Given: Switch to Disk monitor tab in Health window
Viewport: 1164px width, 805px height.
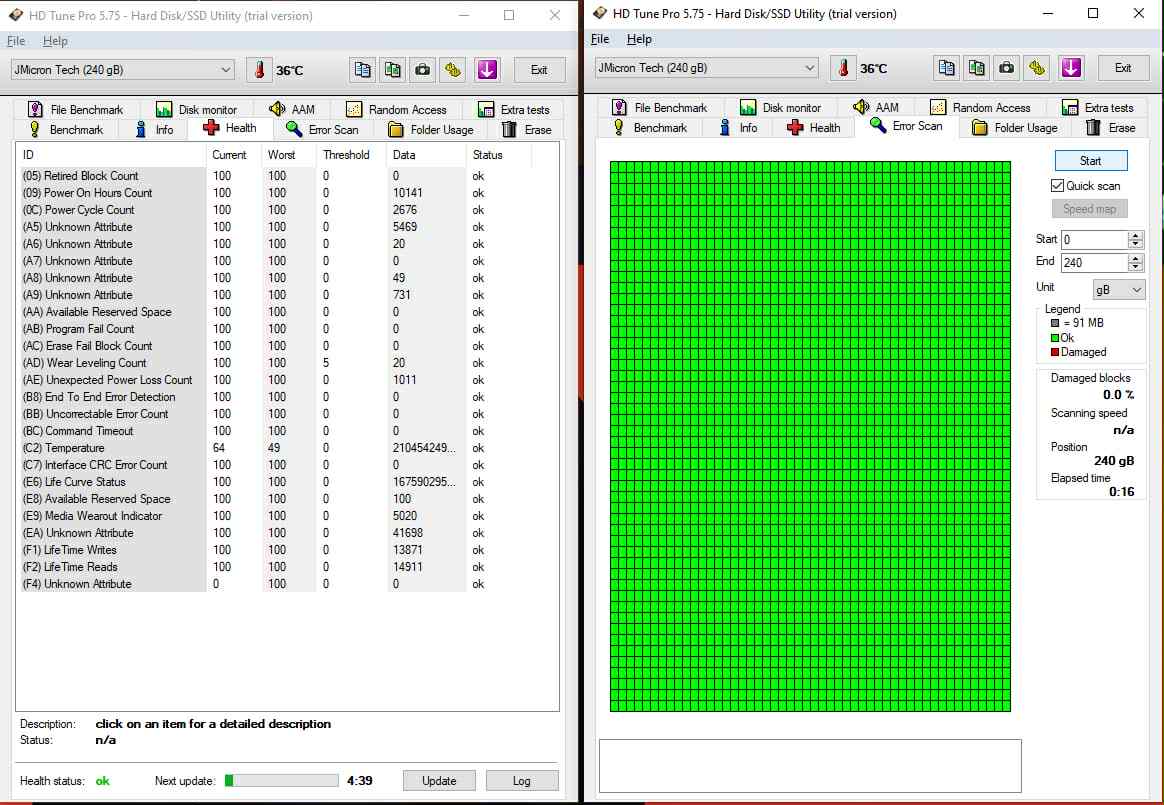Looking at the screenshot, I should pos(197,109).
